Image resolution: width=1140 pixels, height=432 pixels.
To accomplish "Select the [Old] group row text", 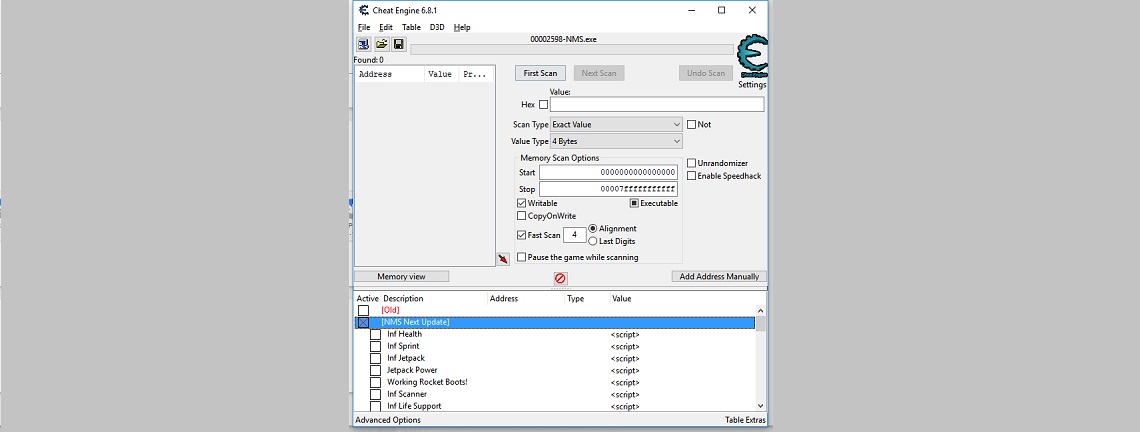I will [390, 311].
